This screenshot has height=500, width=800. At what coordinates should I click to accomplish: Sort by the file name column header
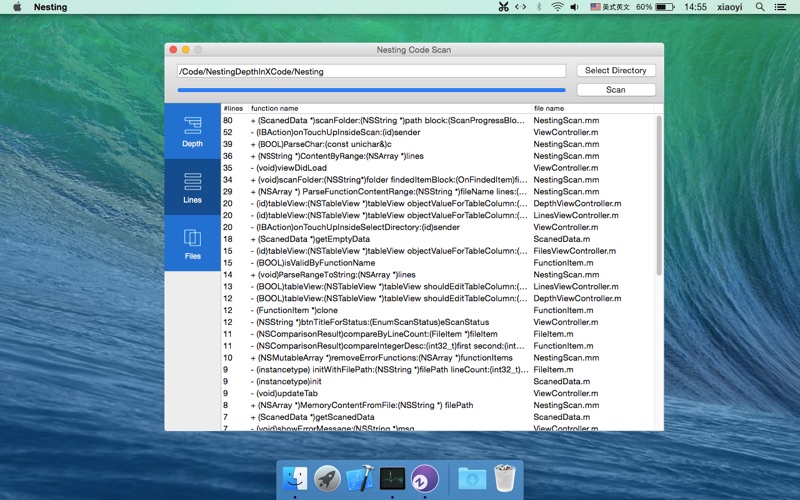pos(593,108)
